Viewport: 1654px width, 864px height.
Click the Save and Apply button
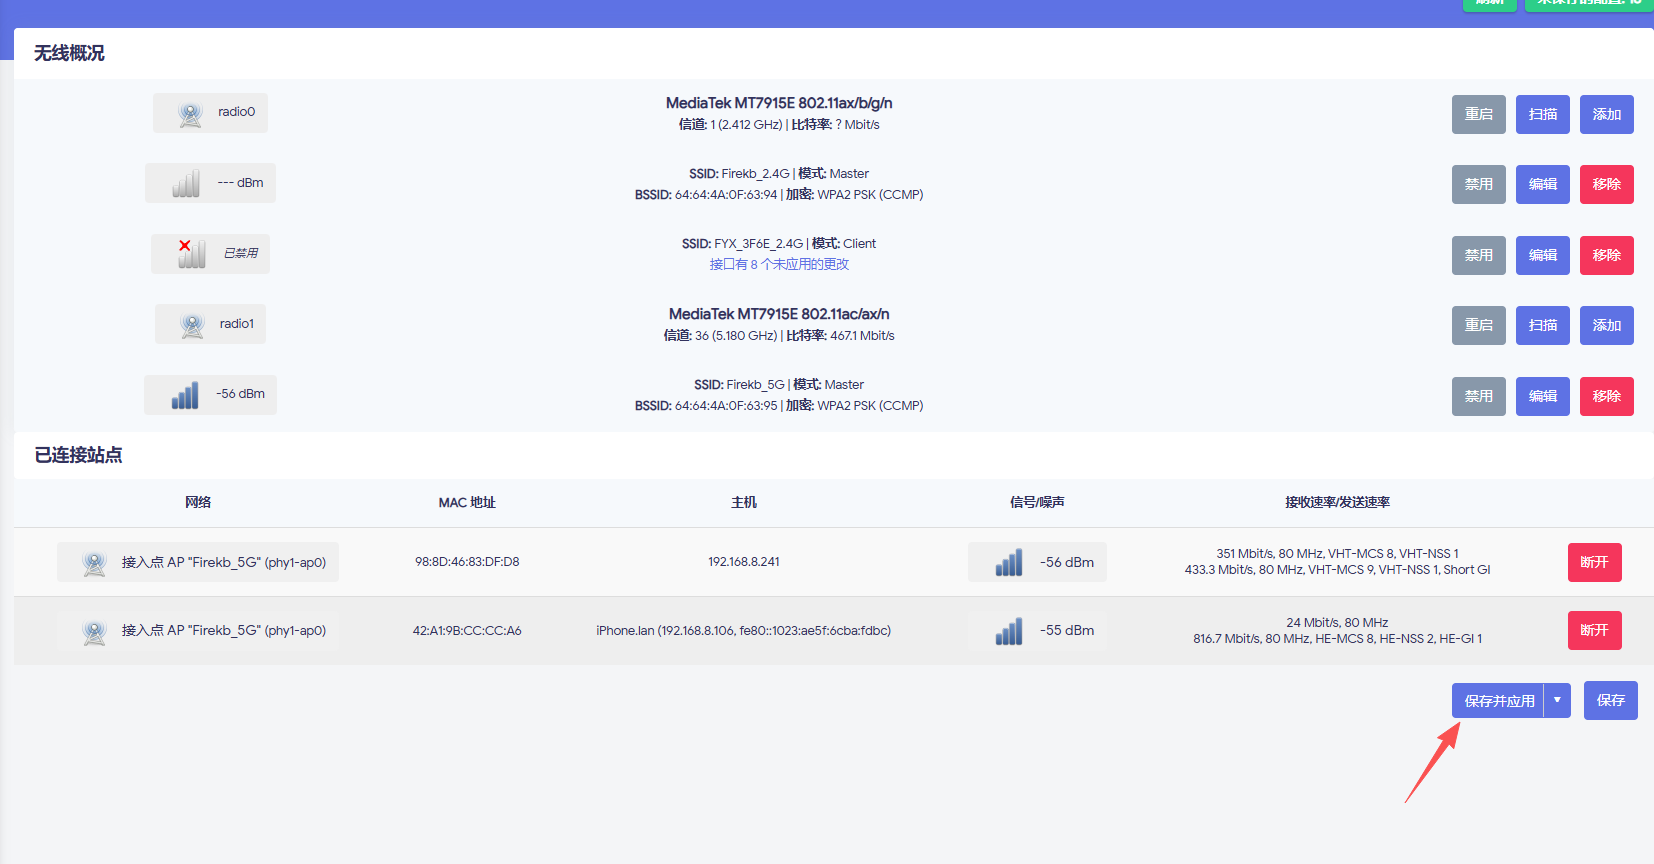1499,701
